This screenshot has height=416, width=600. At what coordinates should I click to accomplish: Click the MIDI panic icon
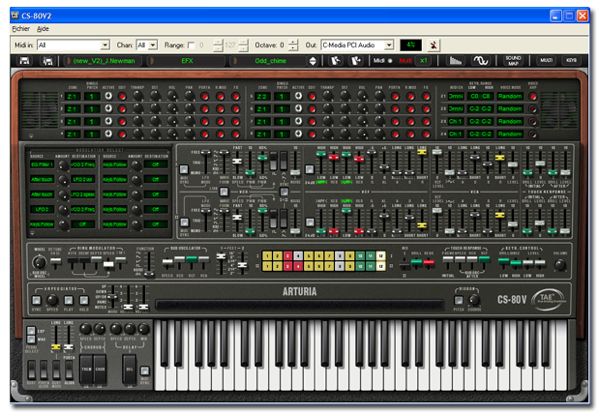coord(433,45)
